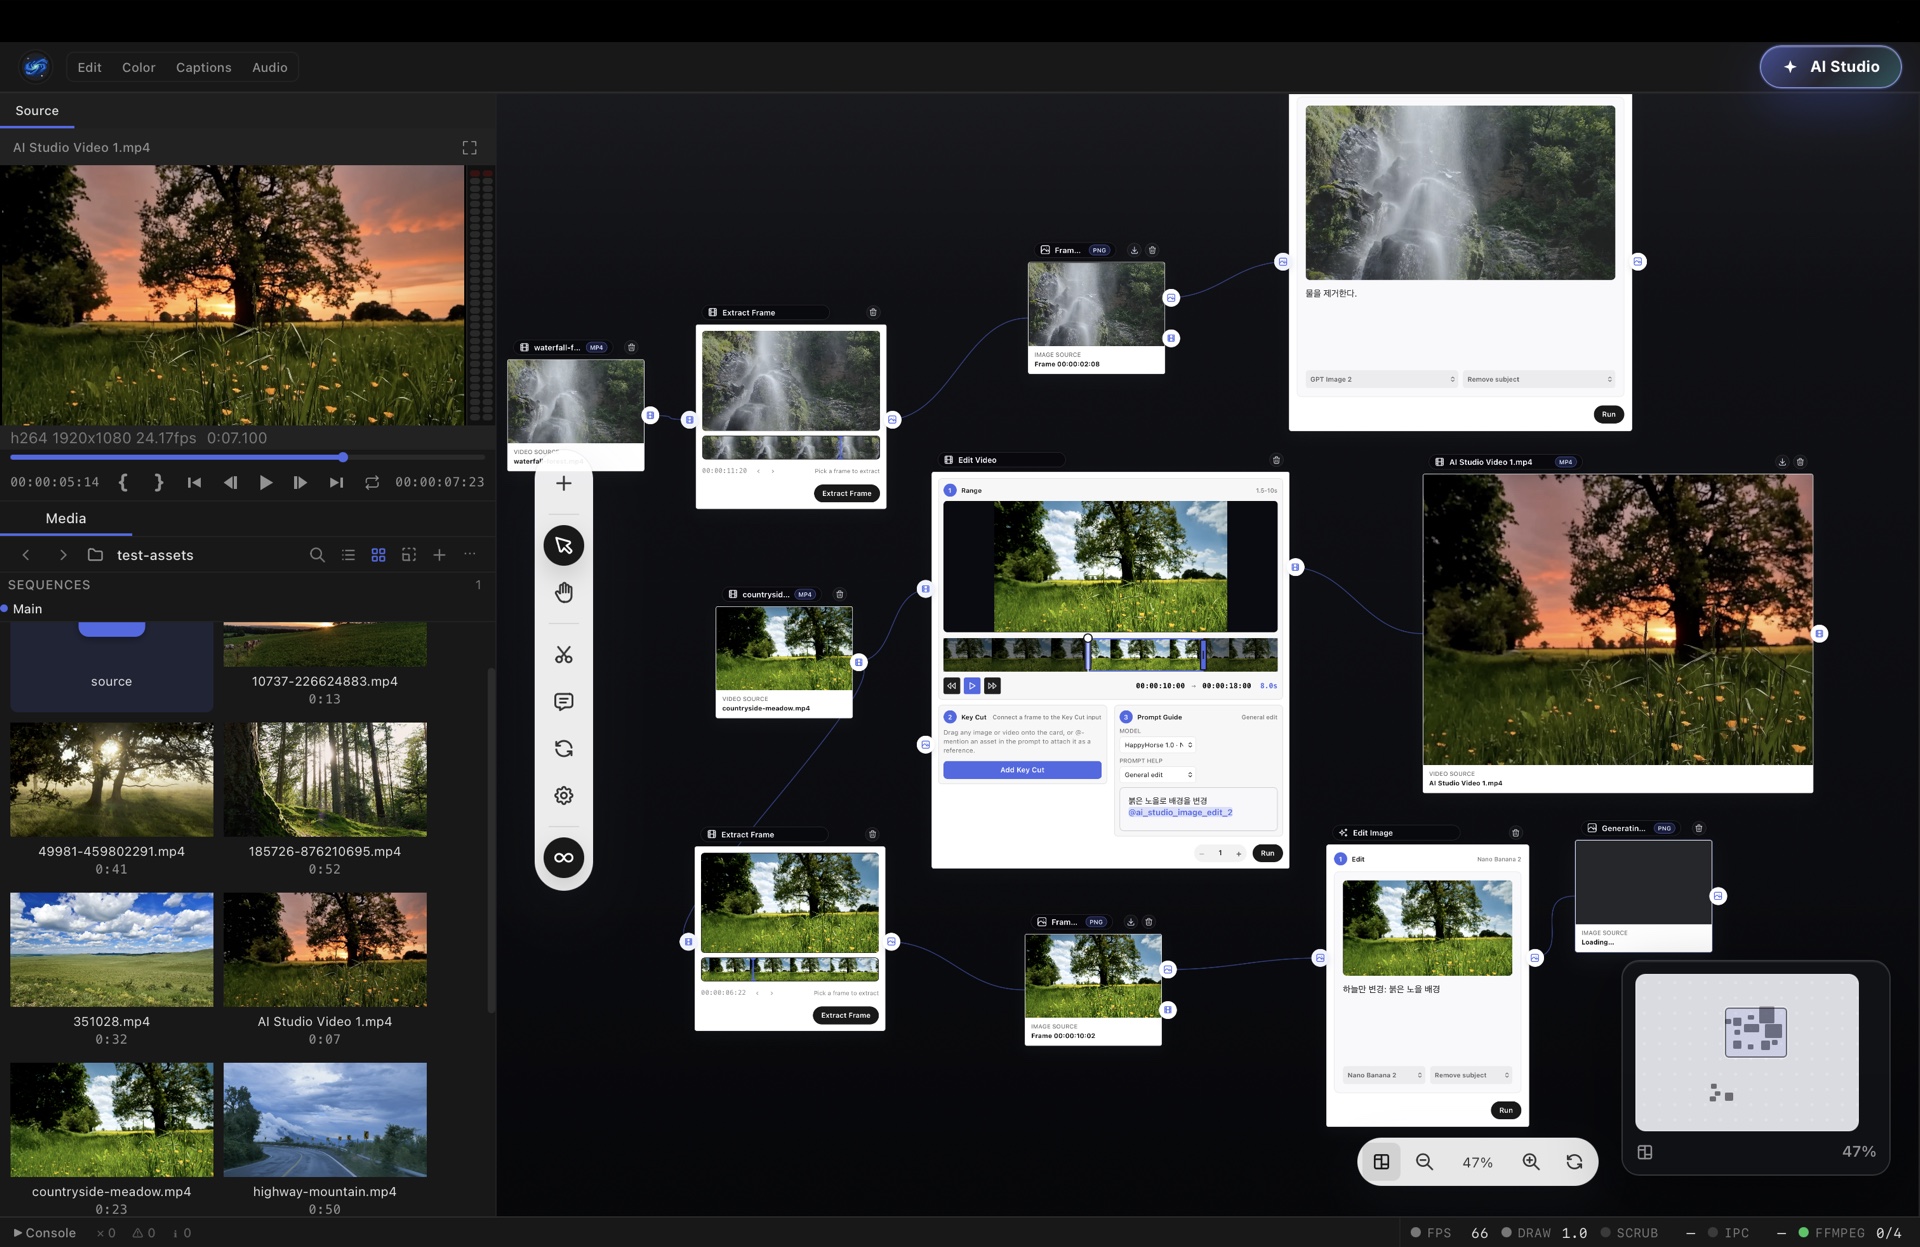Open the Console panel

tap(44, 1233)
